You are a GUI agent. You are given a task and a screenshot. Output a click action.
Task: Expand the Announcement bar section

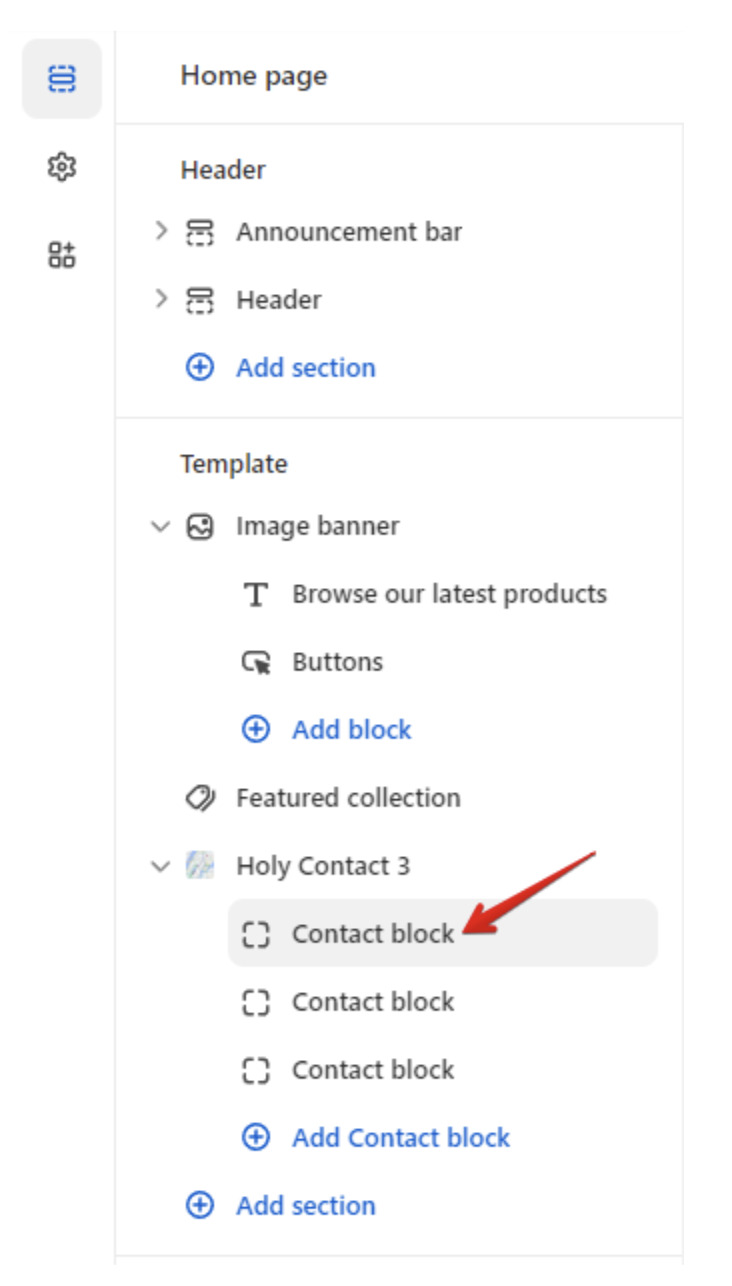(x=161, y=231)
